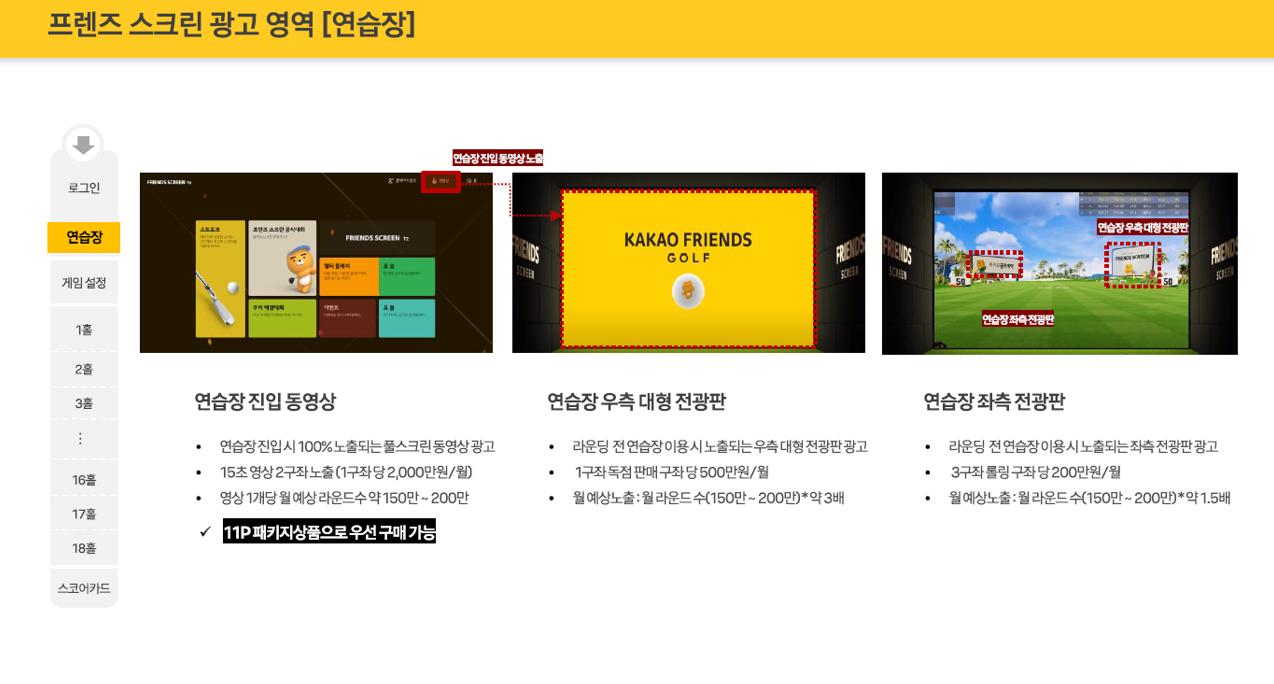Viewport: 1274px width, 684px height.
Task: Click the bold heading 연습장 좌측 전광판
Action: coord(994,402)
